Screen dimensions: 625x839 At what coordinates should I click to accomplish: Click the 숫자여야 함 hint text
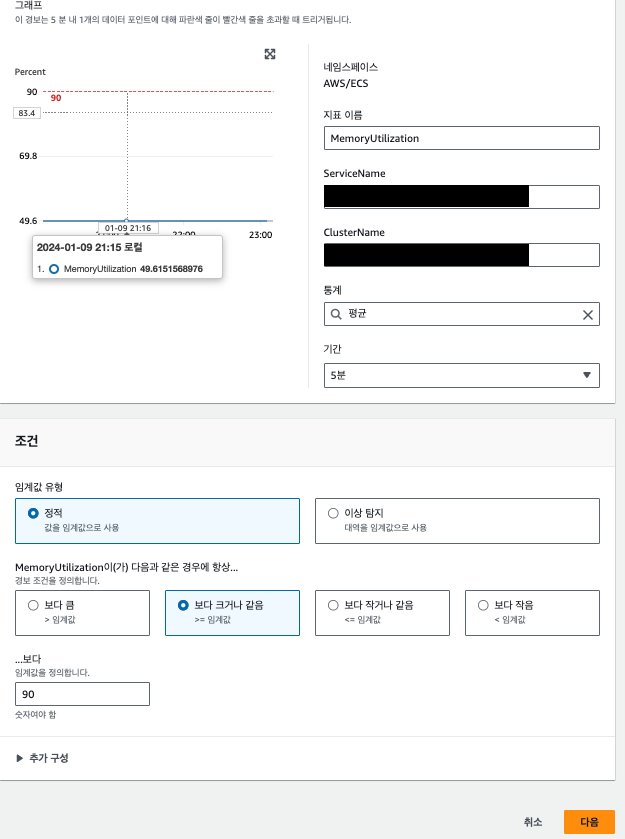[x=35, y=715]
